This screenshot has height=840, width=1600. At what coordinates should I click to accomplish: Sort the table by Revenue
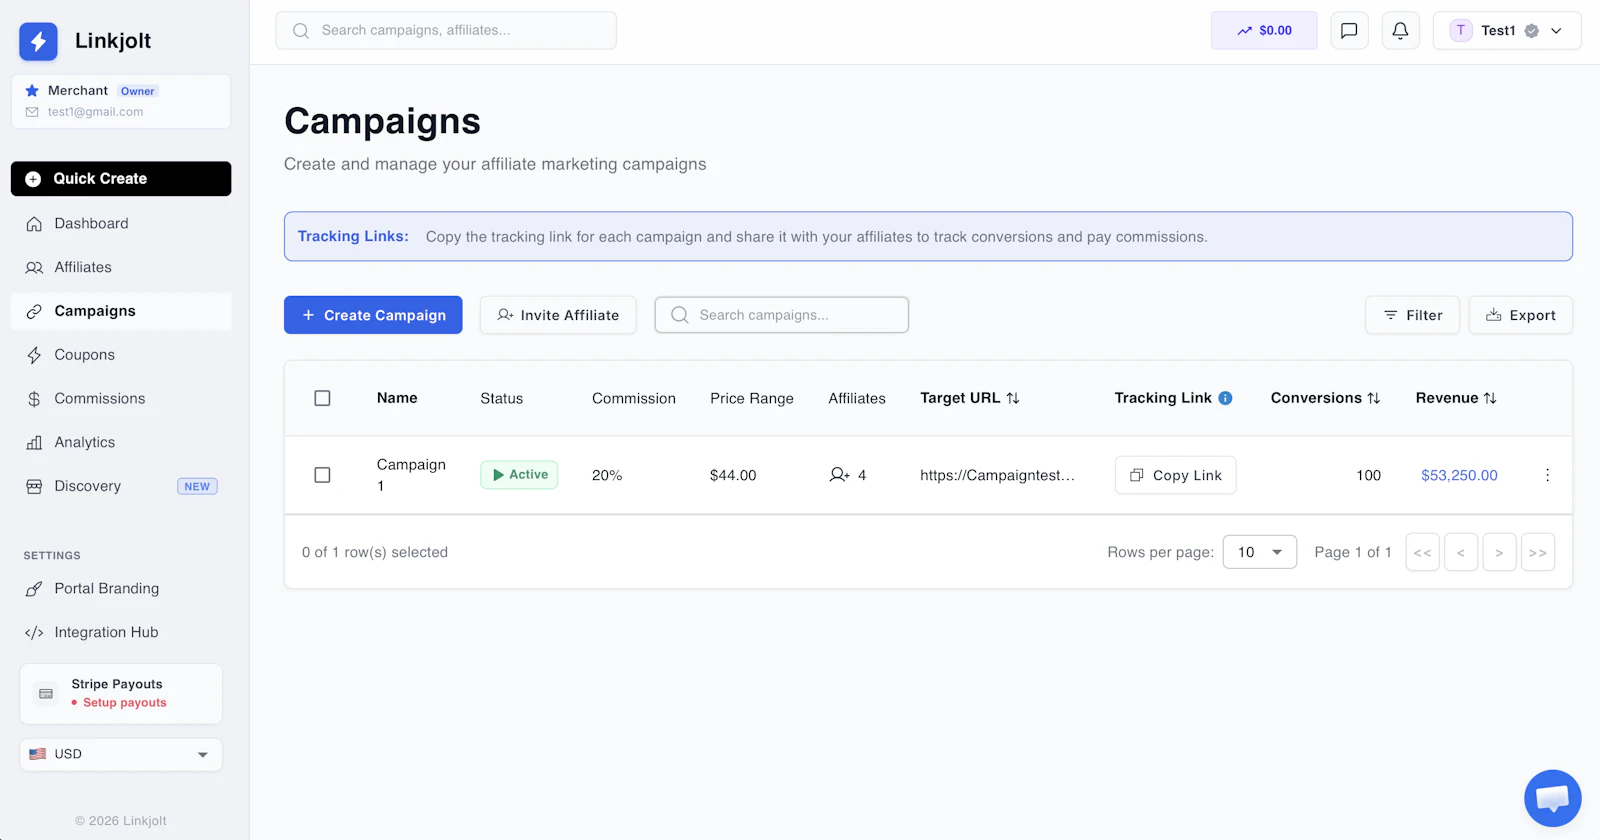pos(1456,398)
